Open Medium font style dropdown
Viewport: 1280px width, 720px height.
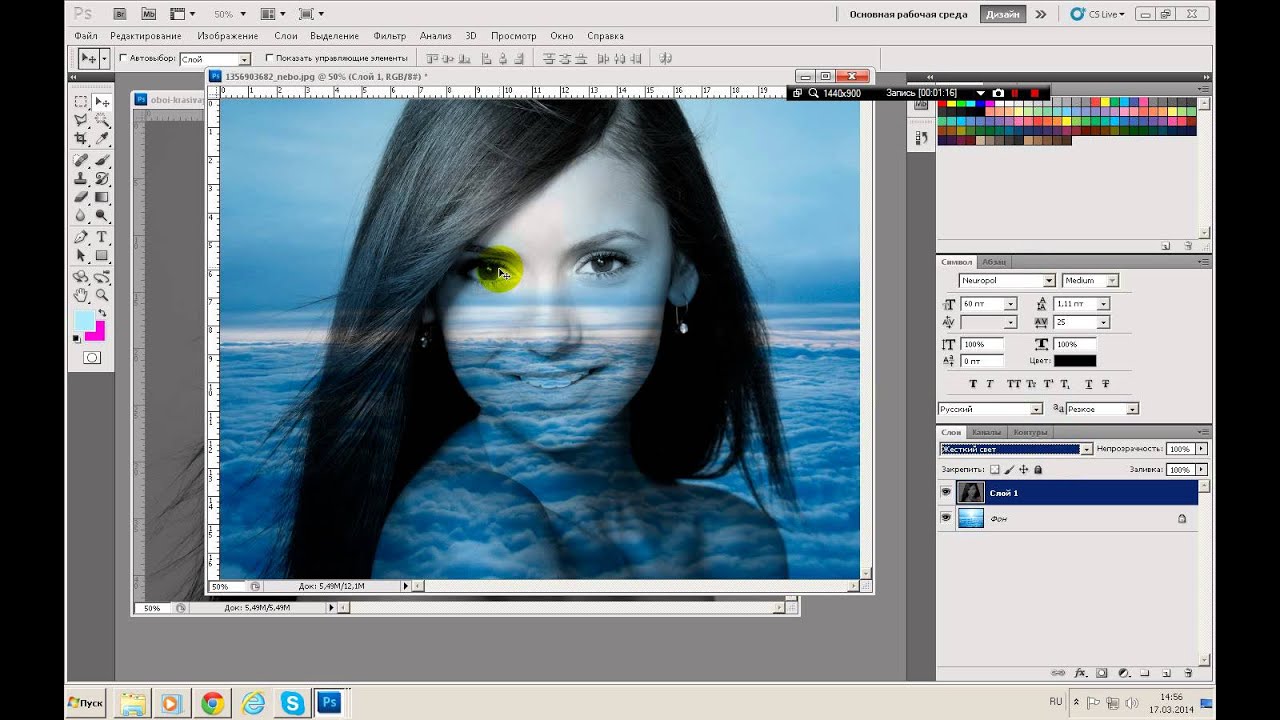pos(1090,281)
